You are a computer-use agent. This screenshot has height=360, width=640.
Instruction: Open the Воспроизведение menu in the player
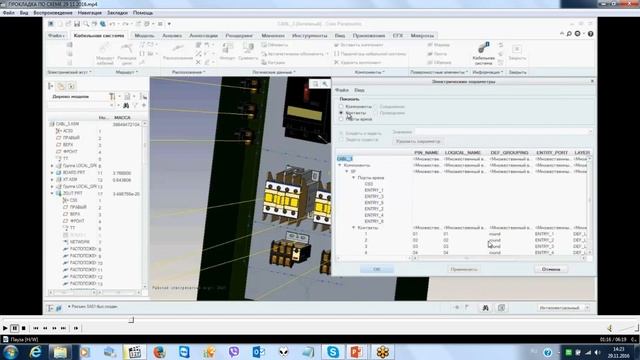[x=53, y=13]
